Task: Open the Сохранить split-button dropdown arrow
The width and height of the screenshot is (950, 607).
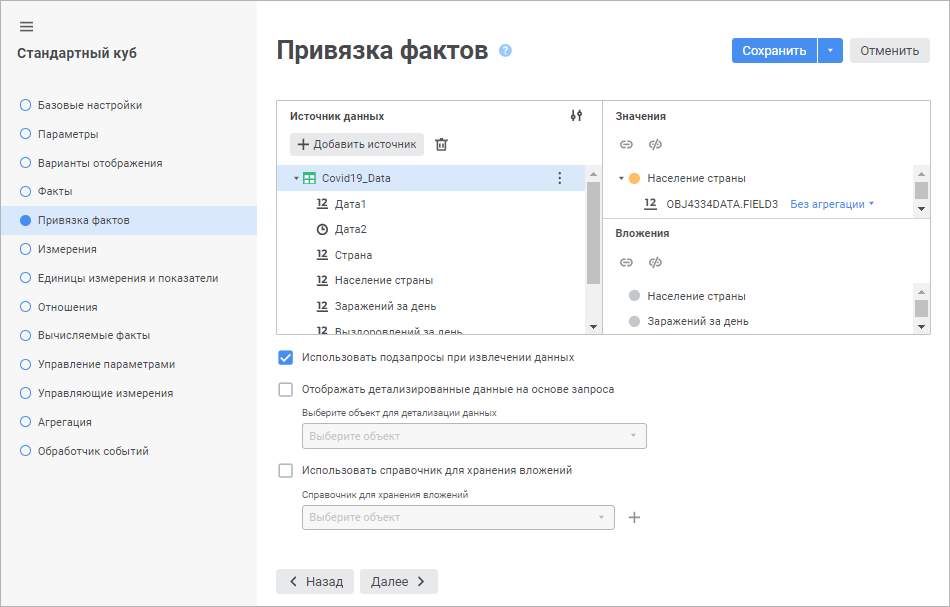Action: click(830, 51)
